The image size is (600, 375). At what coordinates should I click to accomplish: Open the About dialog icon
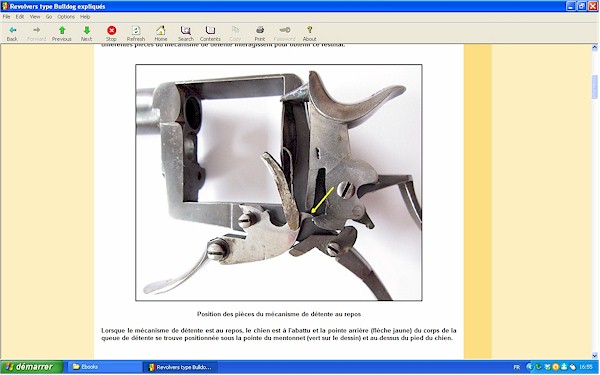click(x=309, y=33)
